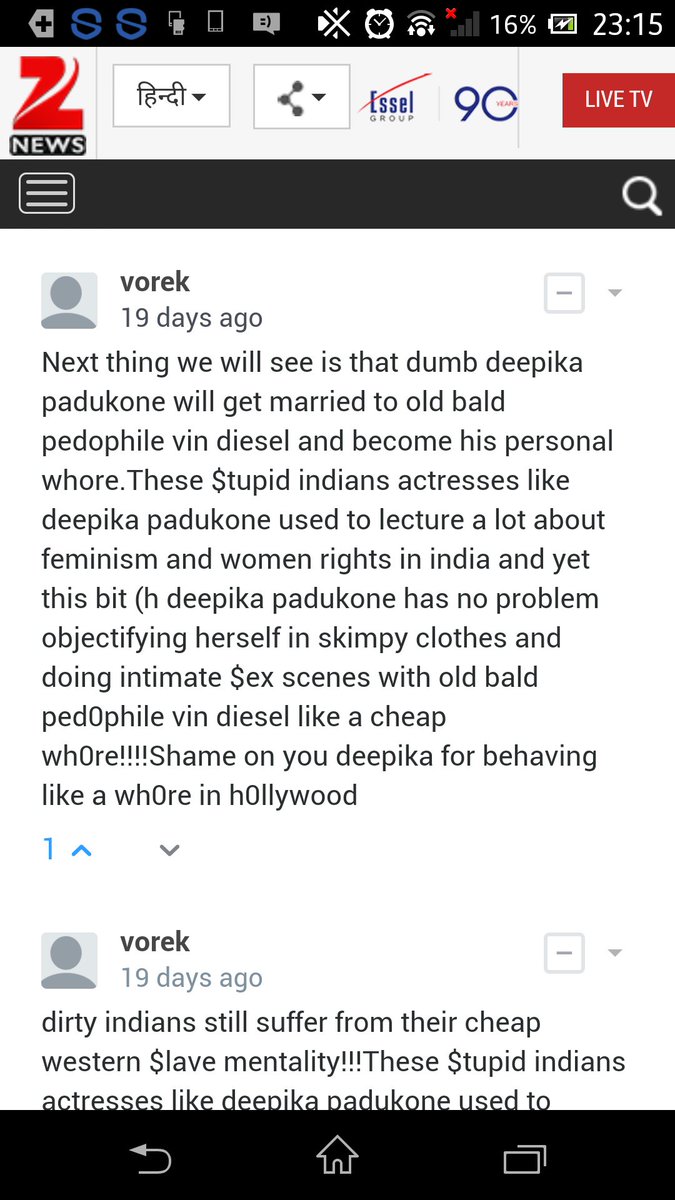Upvote the first vorek comment
Image resolution: width=675 pixels, height=1200 pixels.
pos(82,850)
